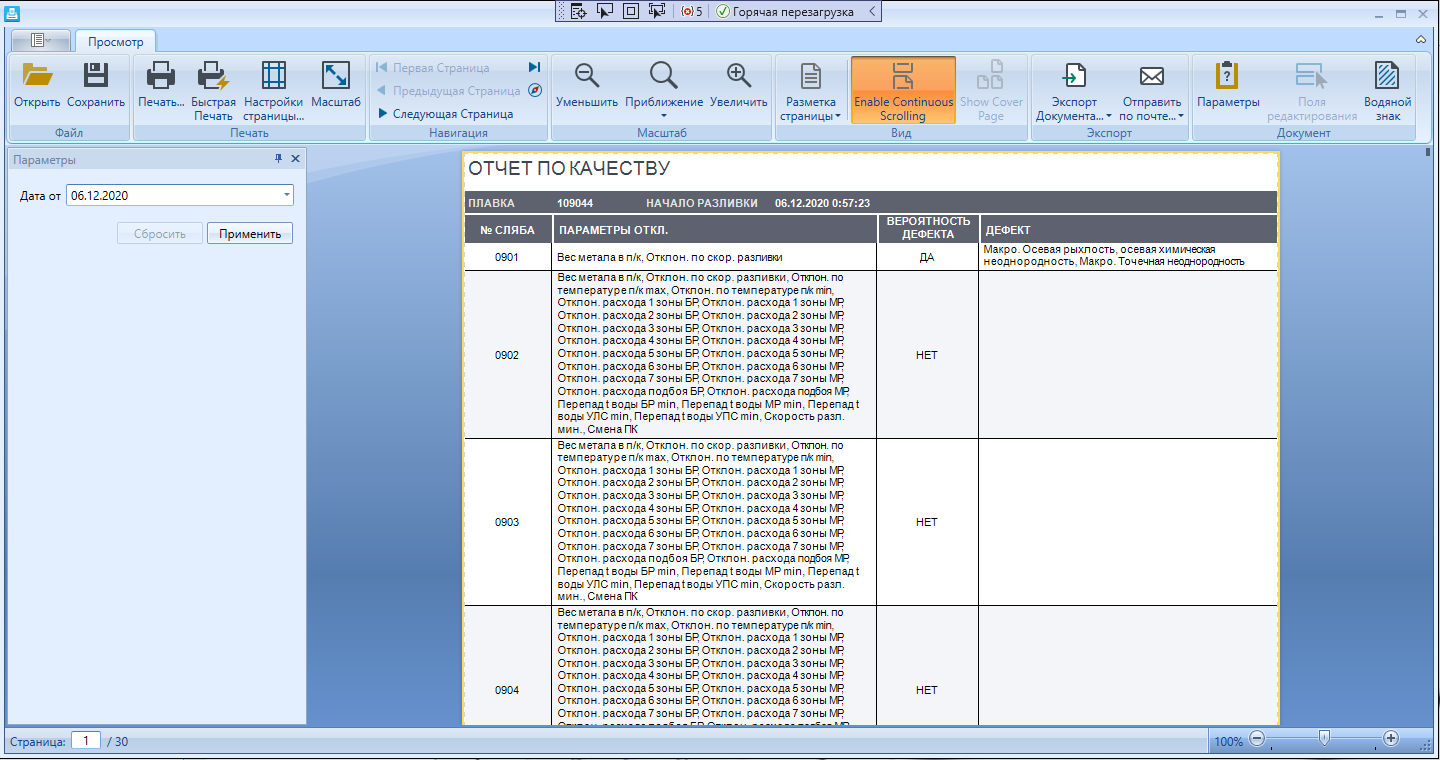This screenshot has width=1440, height=760.
Task: Toggle Enable Continuous Scrolling
Action: click(902, 90)
